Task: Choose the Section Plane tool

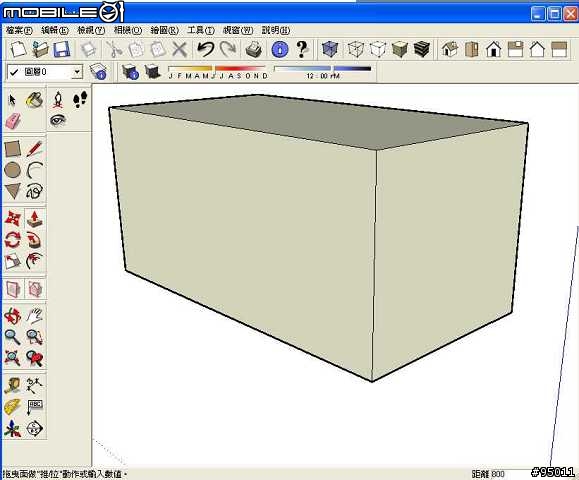Action: [35, 429]
